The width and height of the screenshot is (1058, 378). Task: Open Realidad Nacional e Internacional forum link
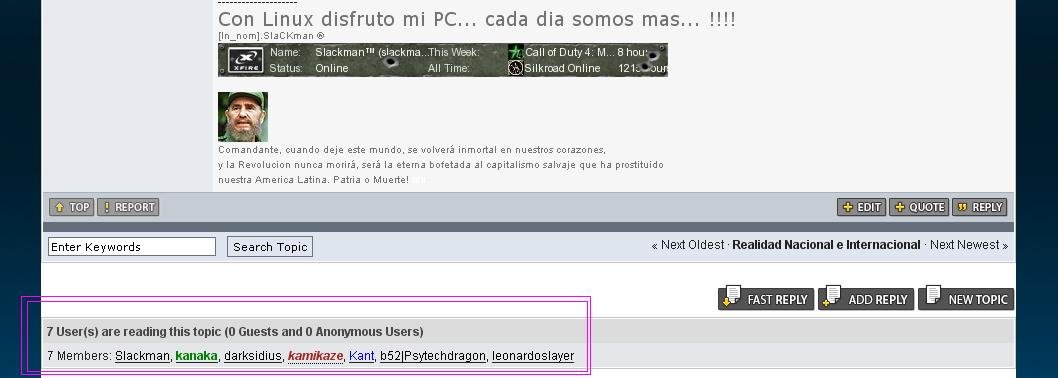(826, 245)
